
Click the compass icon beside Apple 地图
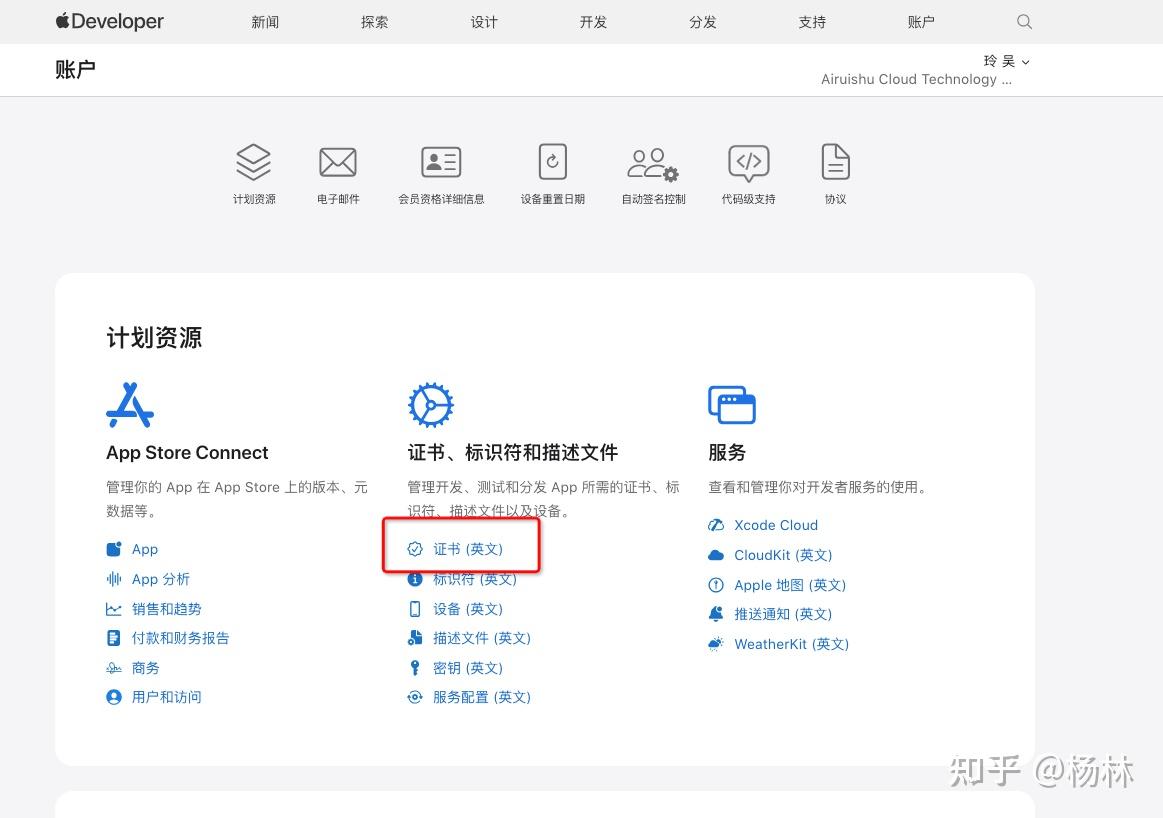point(716,585)
